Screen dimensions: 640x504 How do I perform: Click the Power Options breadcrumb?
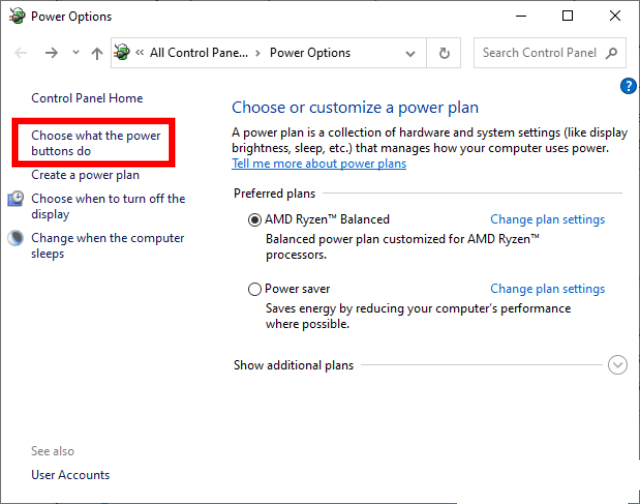pyautogui.click(x=310, y=53)
